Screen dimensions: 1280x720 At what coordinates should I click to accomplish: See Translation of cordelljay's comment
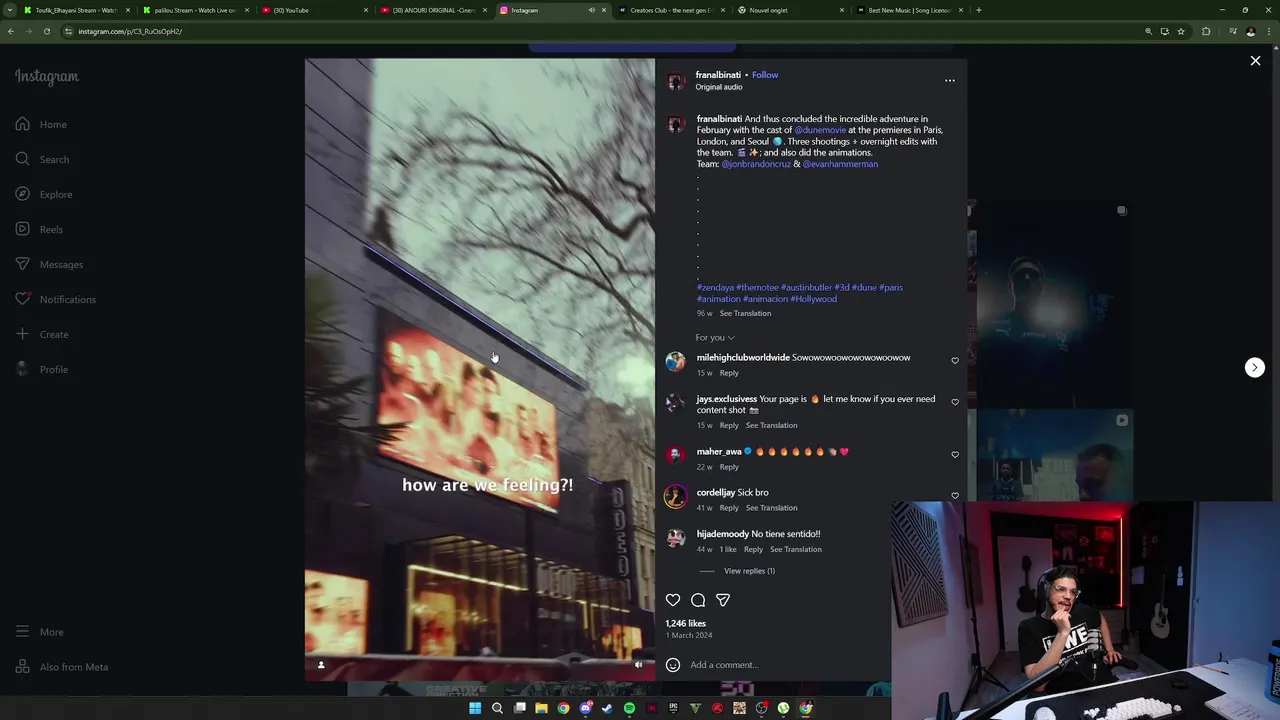tap(771, 508)
